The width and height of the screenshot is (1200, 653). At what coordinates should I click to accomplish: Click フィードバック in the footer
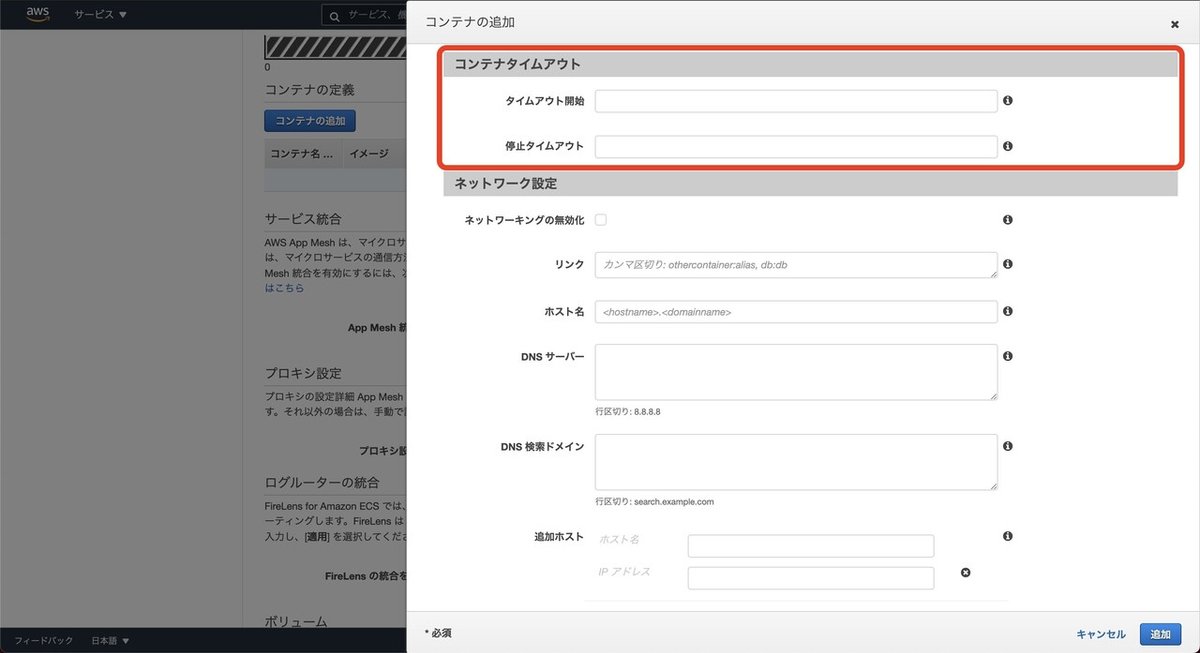coord(43,640)
